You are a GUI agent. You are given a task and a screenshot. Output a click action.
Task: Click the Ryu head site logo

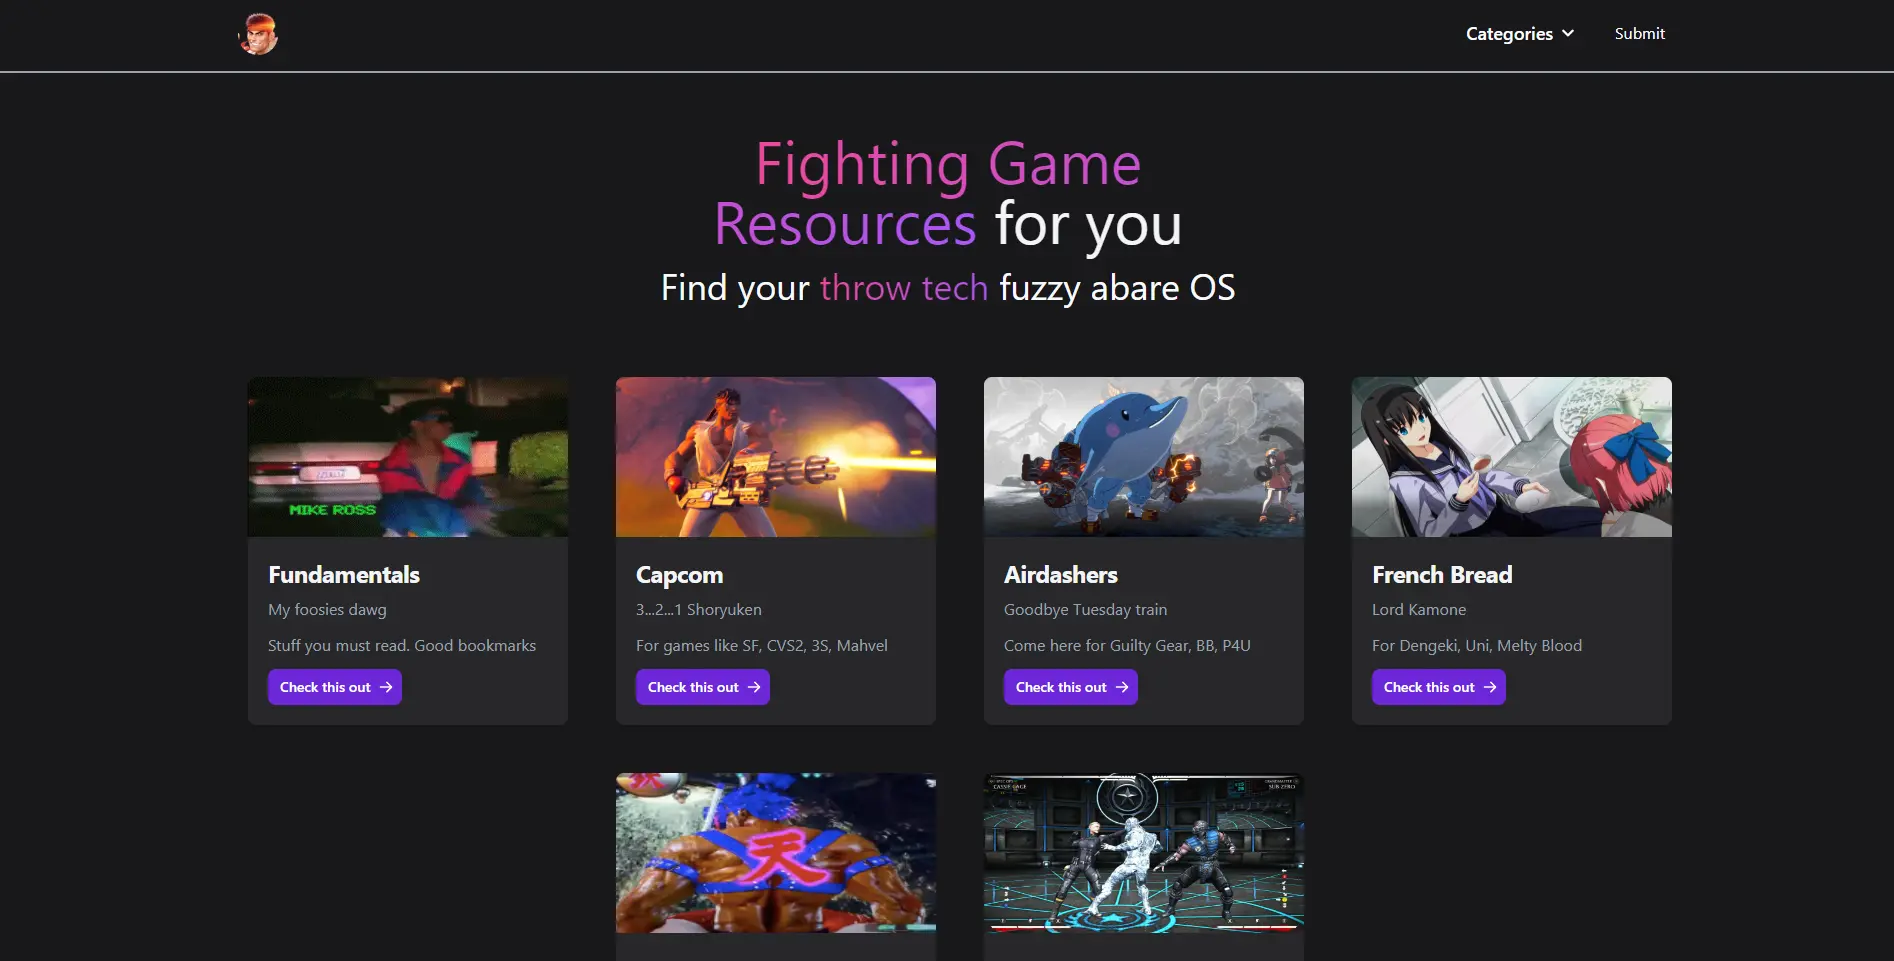258,34
